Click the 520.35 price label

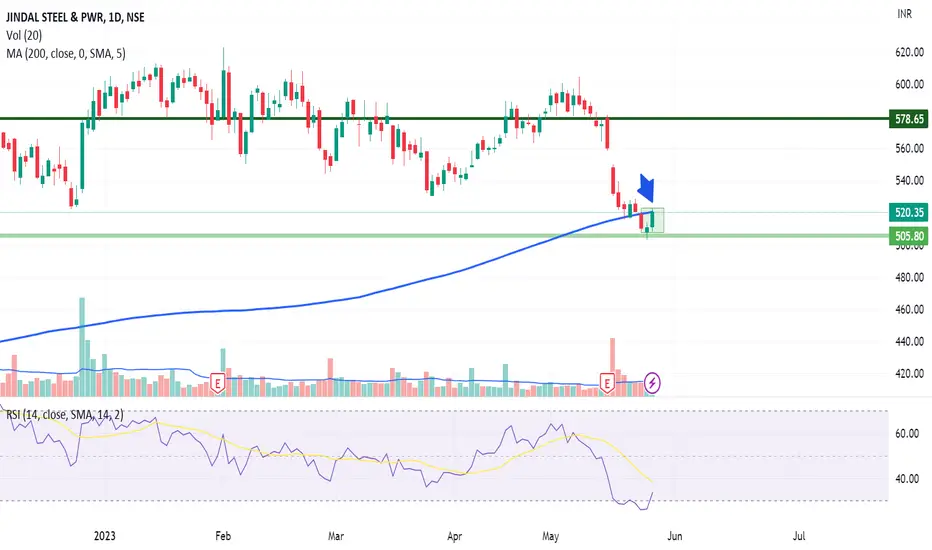tap(909, 212)
